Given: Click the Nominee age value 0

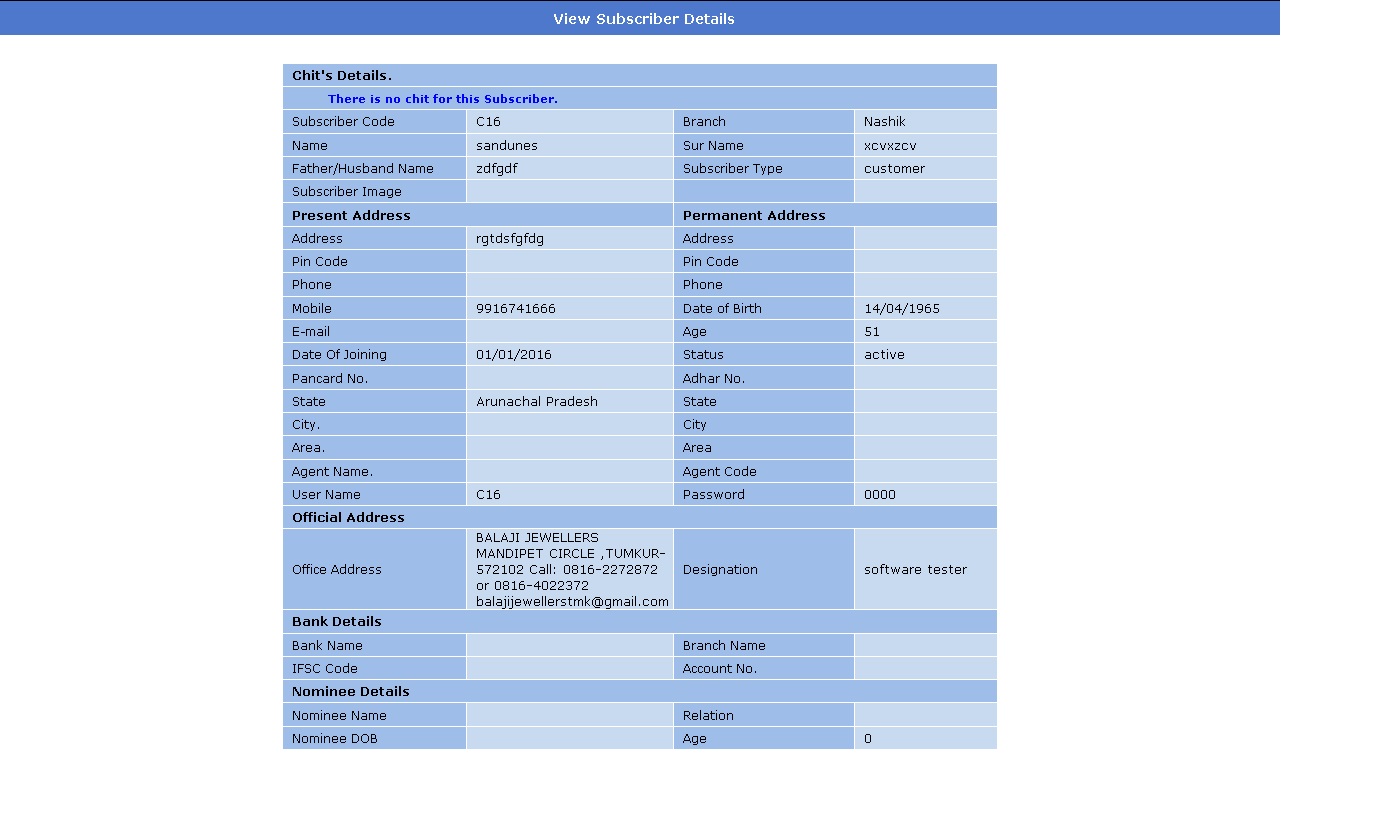Looking at the screenshot, I should (x=868, y=739).
